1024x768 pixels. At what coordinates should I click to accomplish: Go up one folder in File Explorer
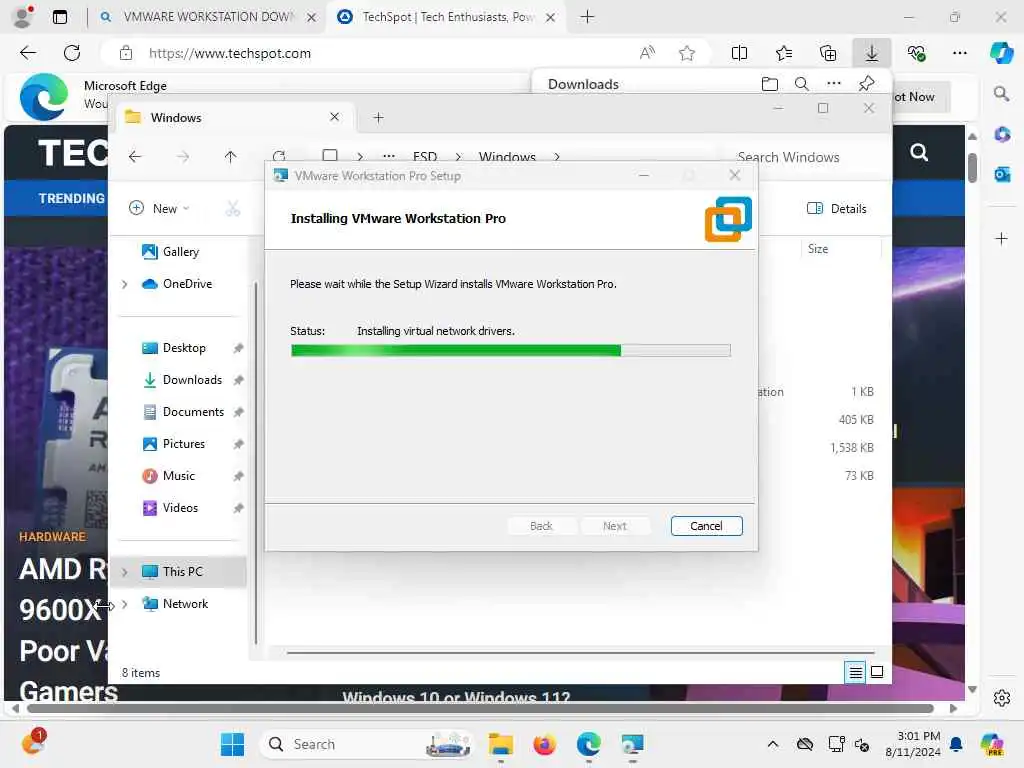230,157
